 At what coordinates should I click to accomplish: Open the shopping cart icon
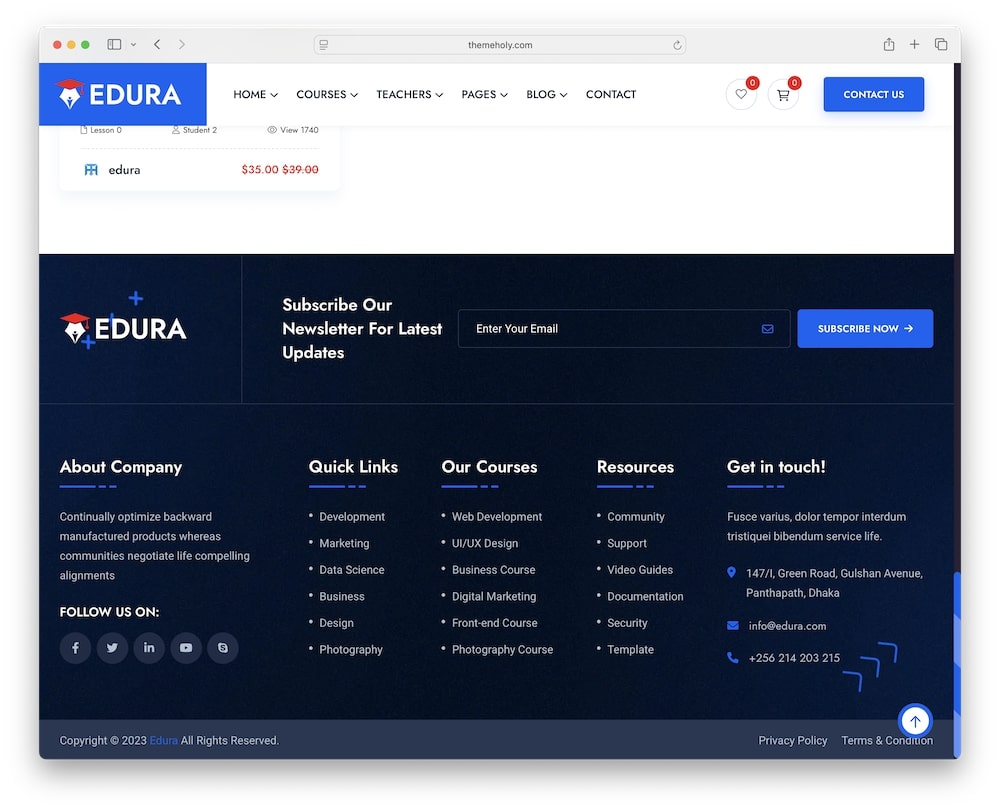tap(783, 94)
